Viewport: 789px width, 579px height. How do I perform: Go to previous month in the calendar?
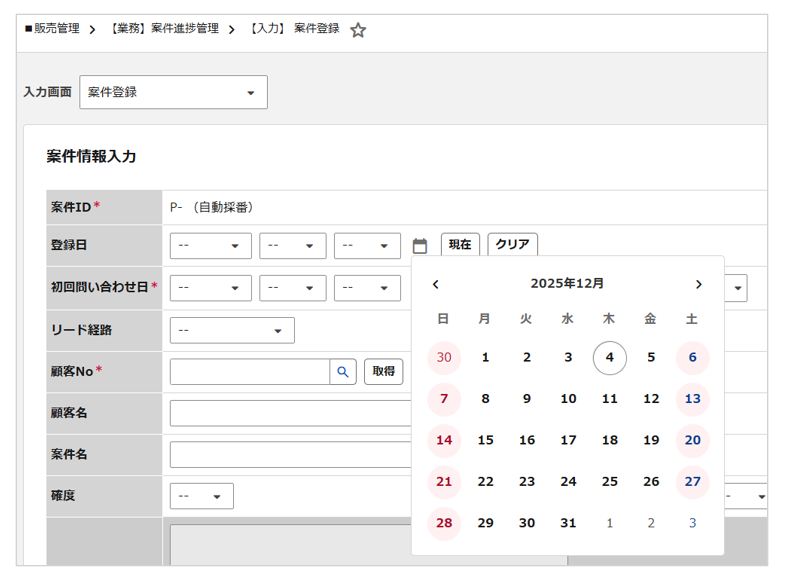[x=436, y=284]
